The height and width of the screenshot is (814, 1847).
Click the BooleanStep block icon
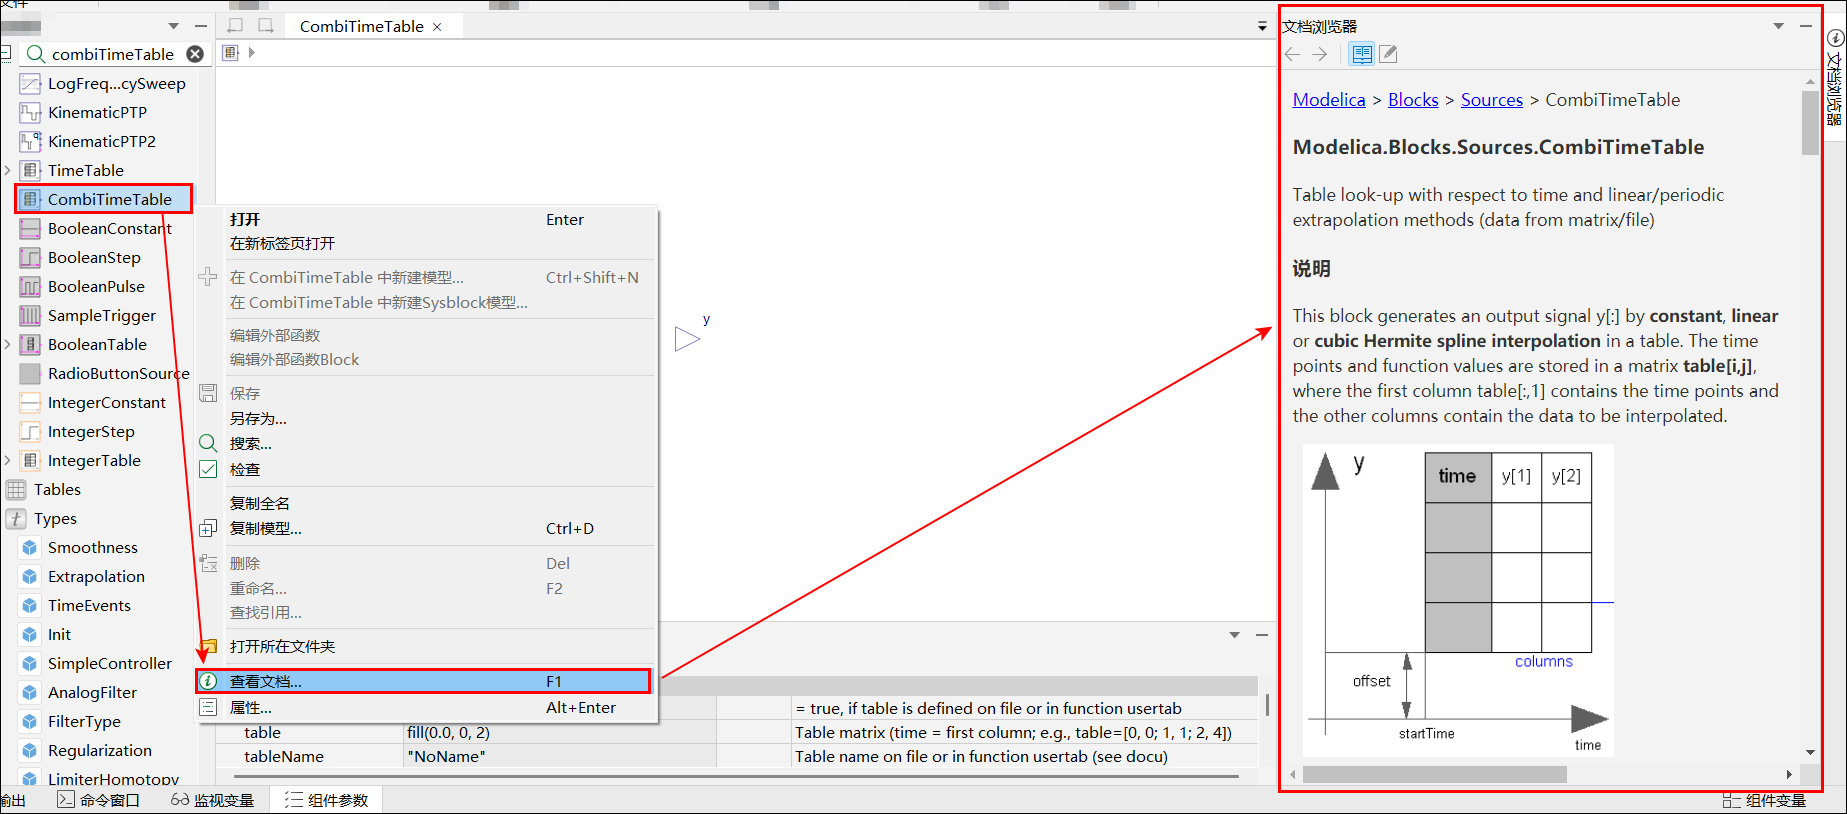31,258
